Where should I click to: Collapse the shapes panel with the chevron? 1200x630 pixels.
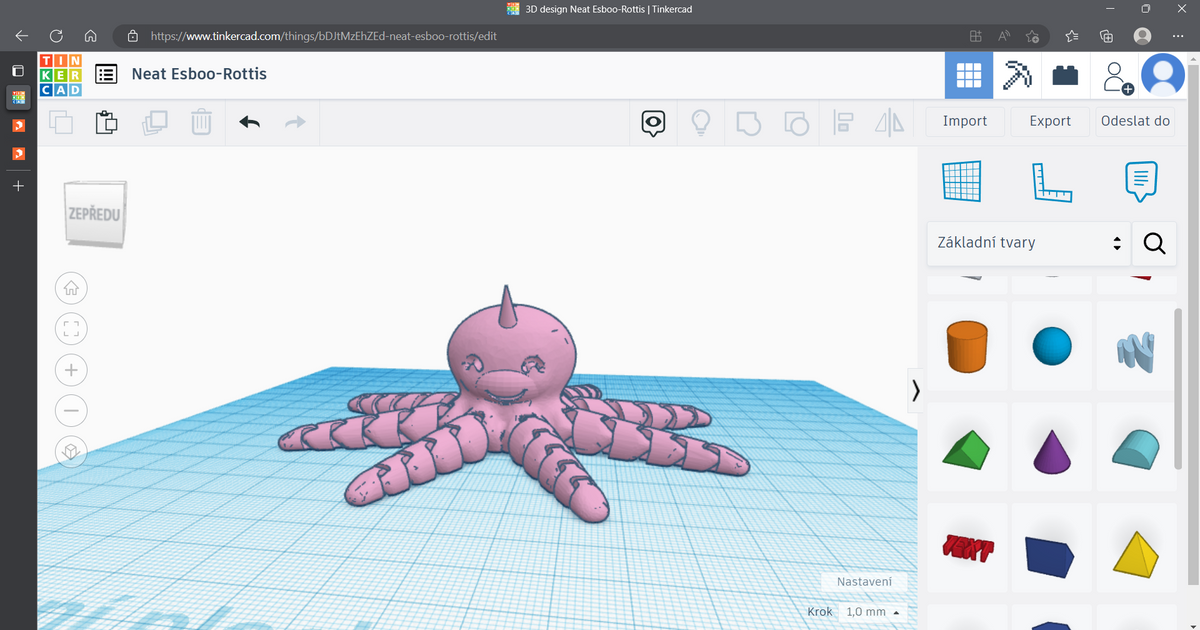pos(914,390)
